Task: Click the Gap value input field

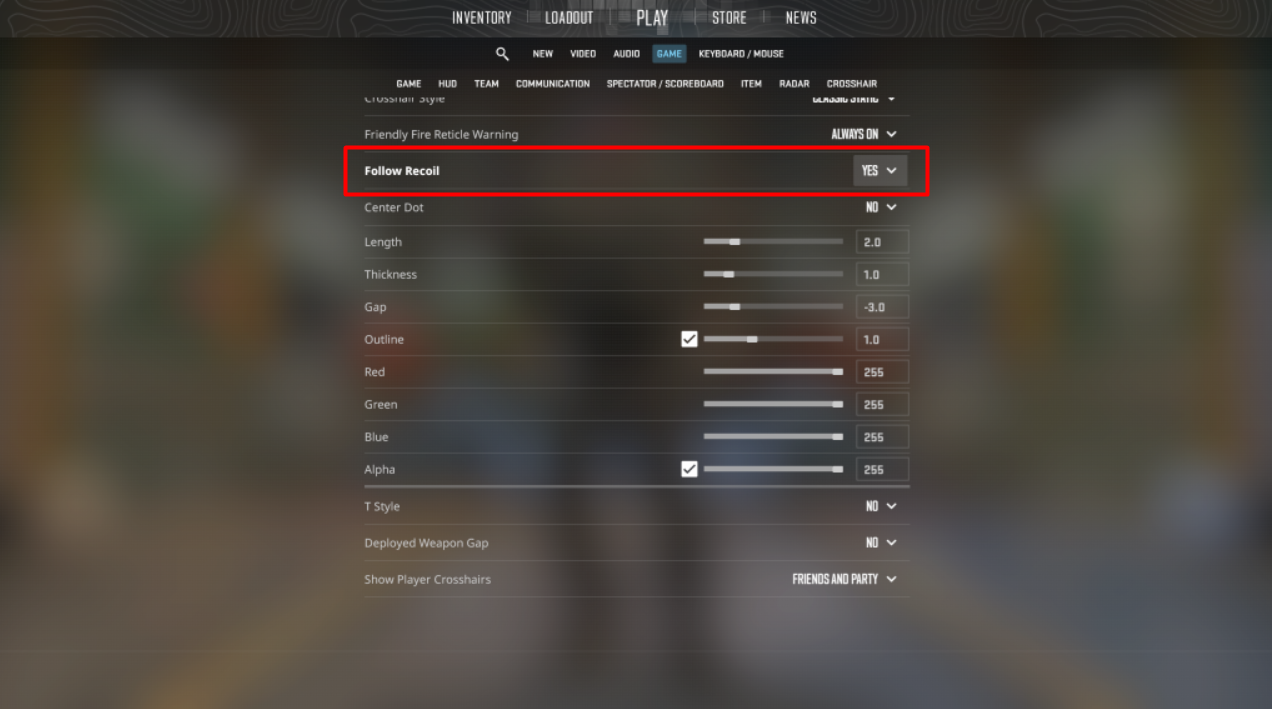Action: [882, 307]
